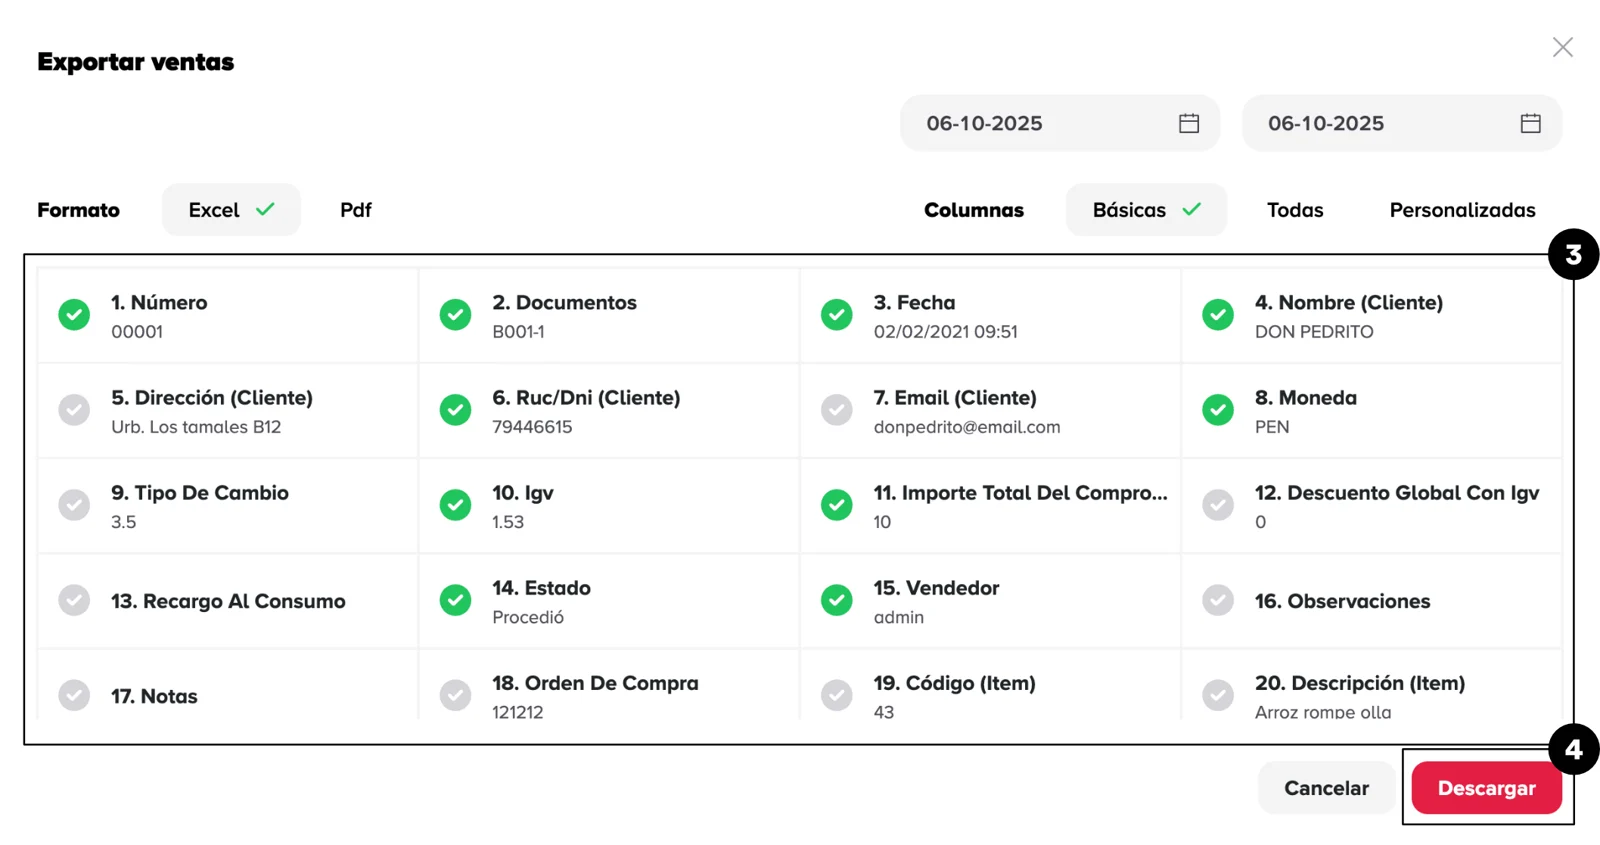Enable the Tipo De Cambio column
Screen dimensions: 1600x845
click(74, 505)
